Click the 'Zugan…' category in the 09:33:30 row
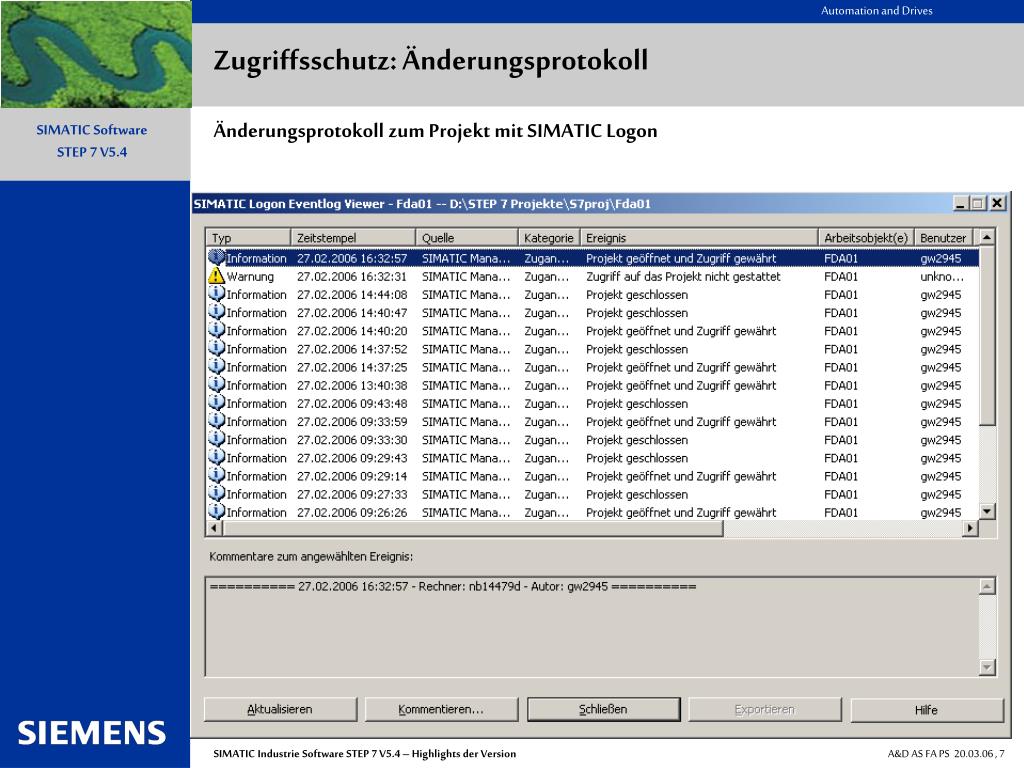The image size is (1024, 768). tap(547, 440)
